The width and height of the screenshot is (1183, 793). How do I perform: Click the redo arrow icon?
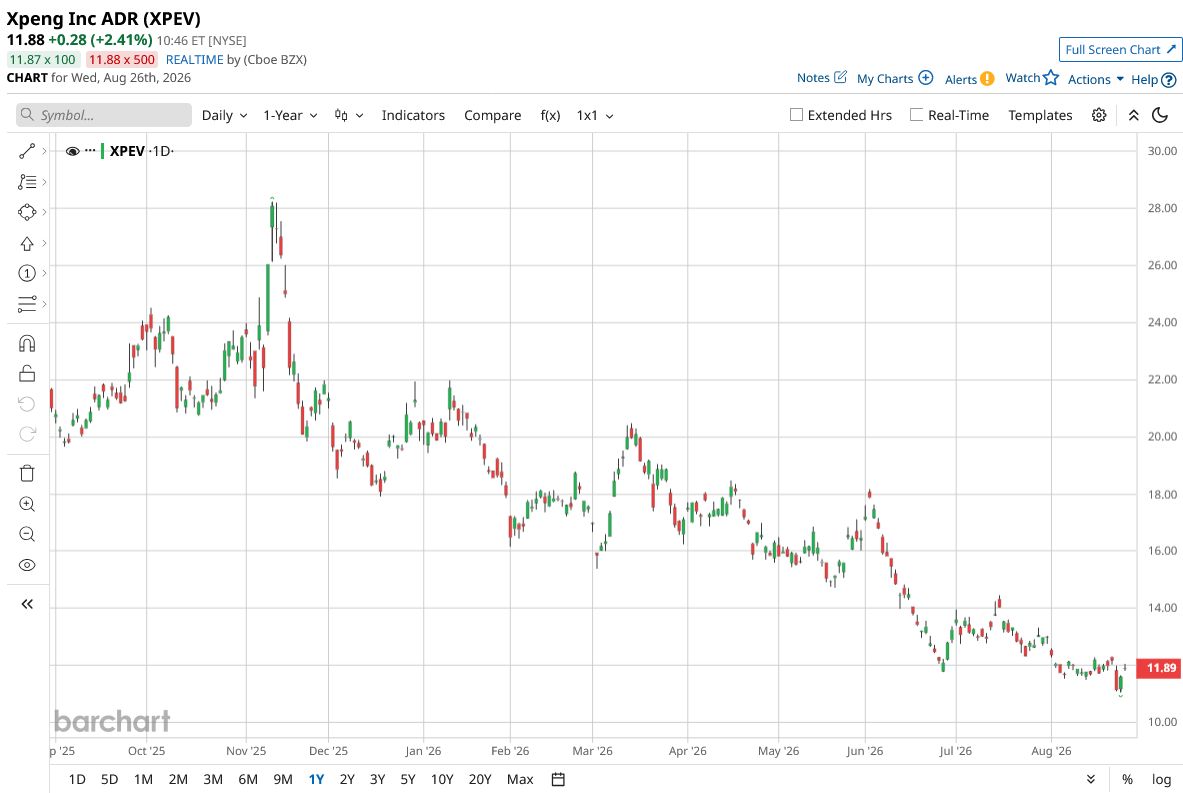[27, 434]
